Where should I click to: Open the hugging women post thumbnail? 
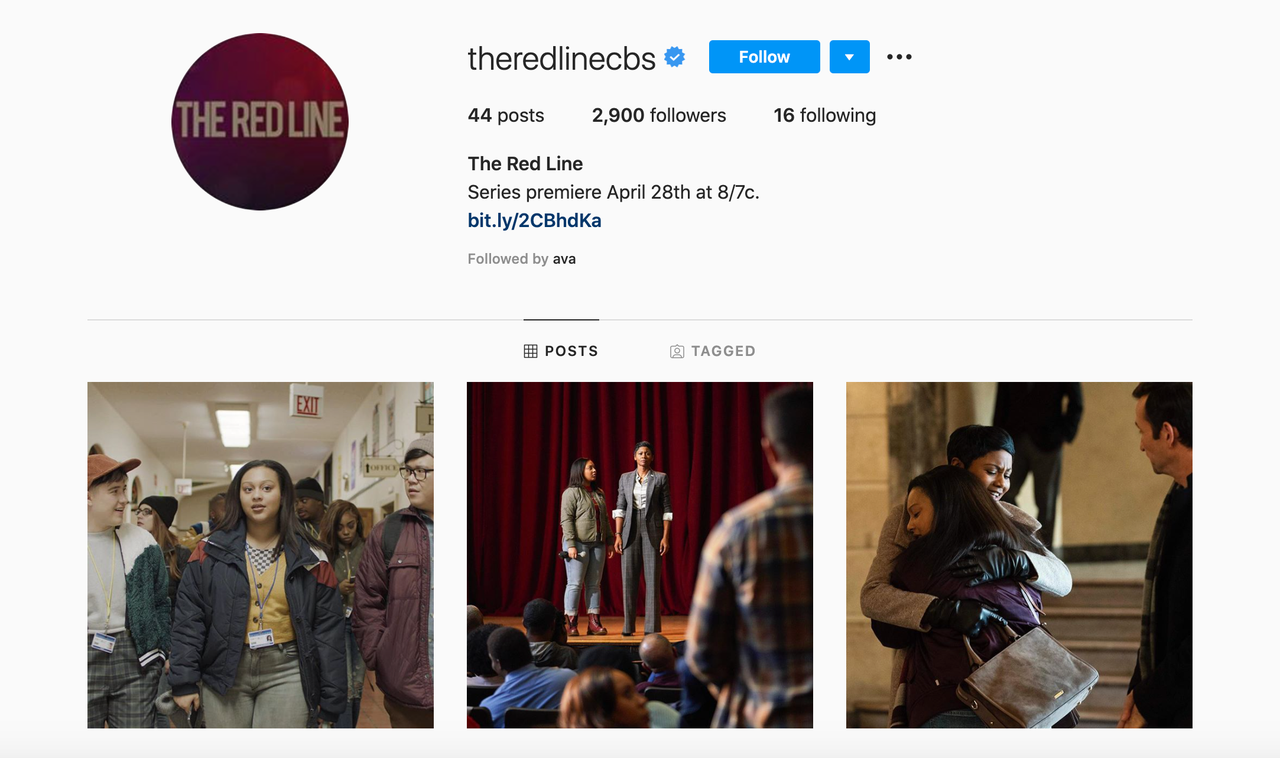[1019, 555]
